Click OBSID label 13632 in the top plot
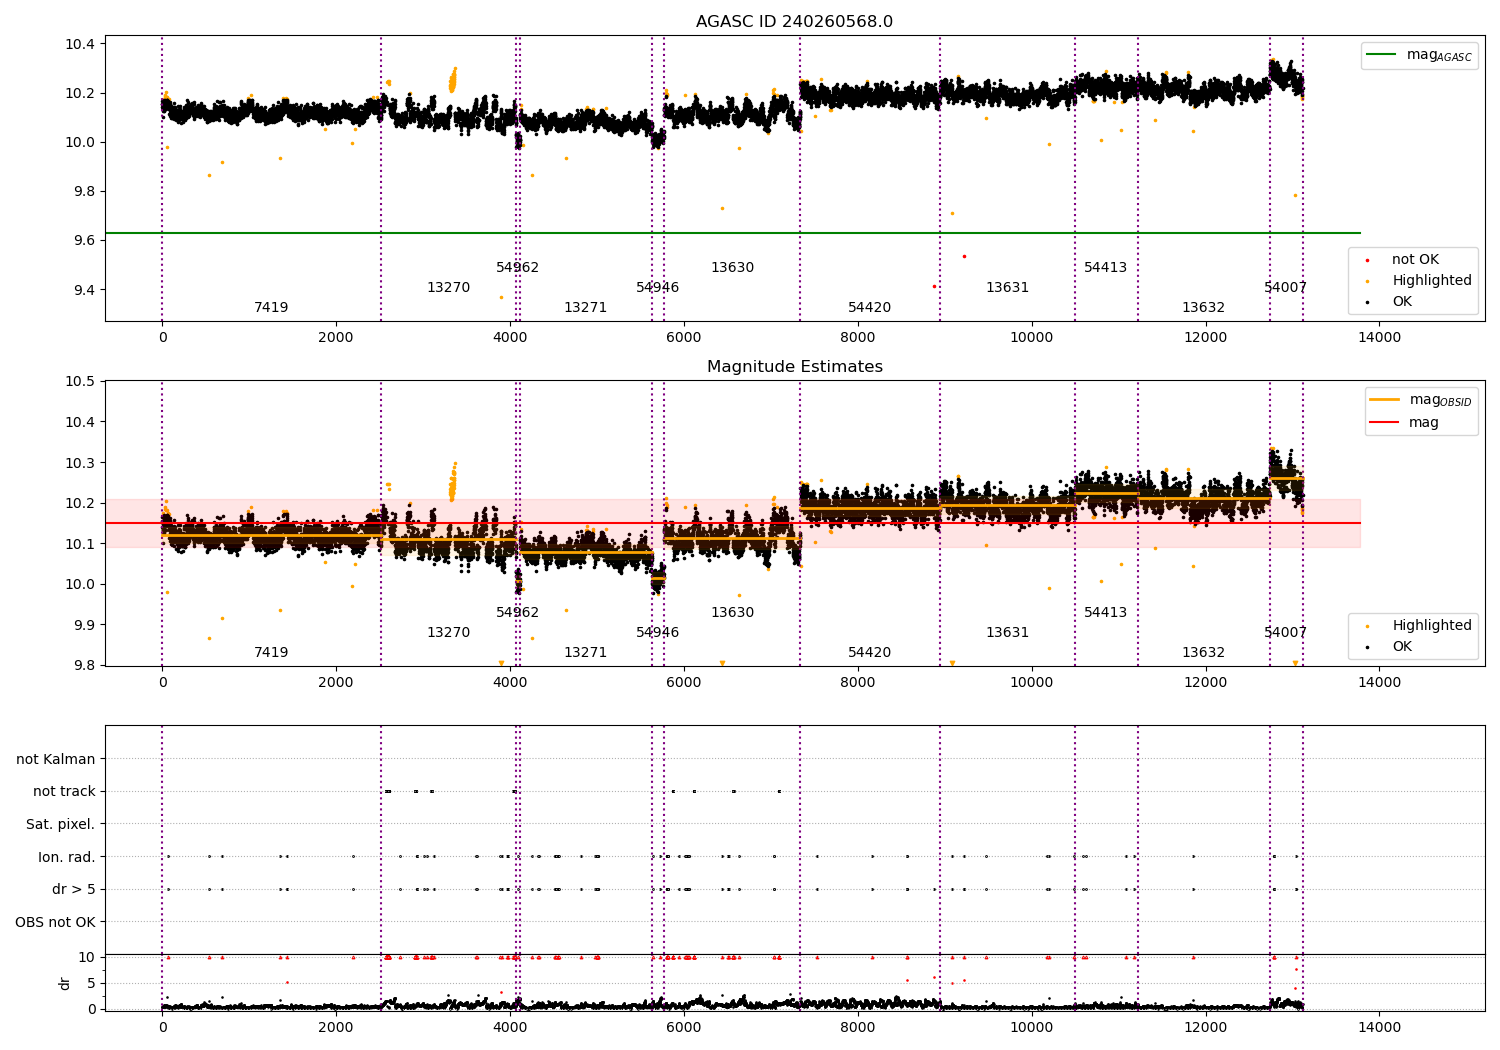This screenshot has width=1500, height=1050. tap(1203, 308)
